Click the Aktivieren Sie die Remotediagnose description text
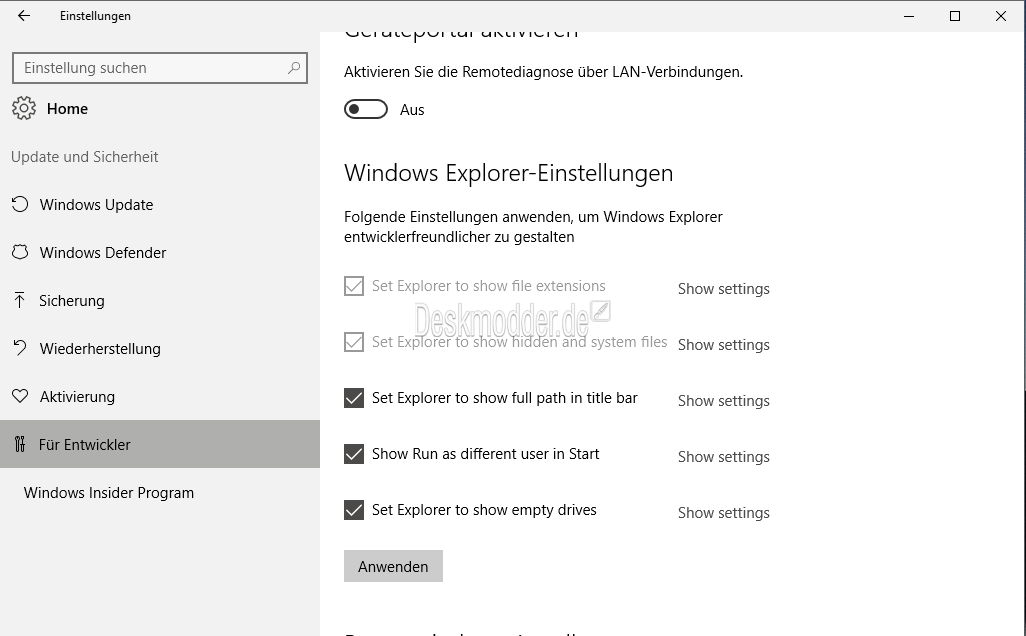1026x636 pixels. (x=544, y=72)
